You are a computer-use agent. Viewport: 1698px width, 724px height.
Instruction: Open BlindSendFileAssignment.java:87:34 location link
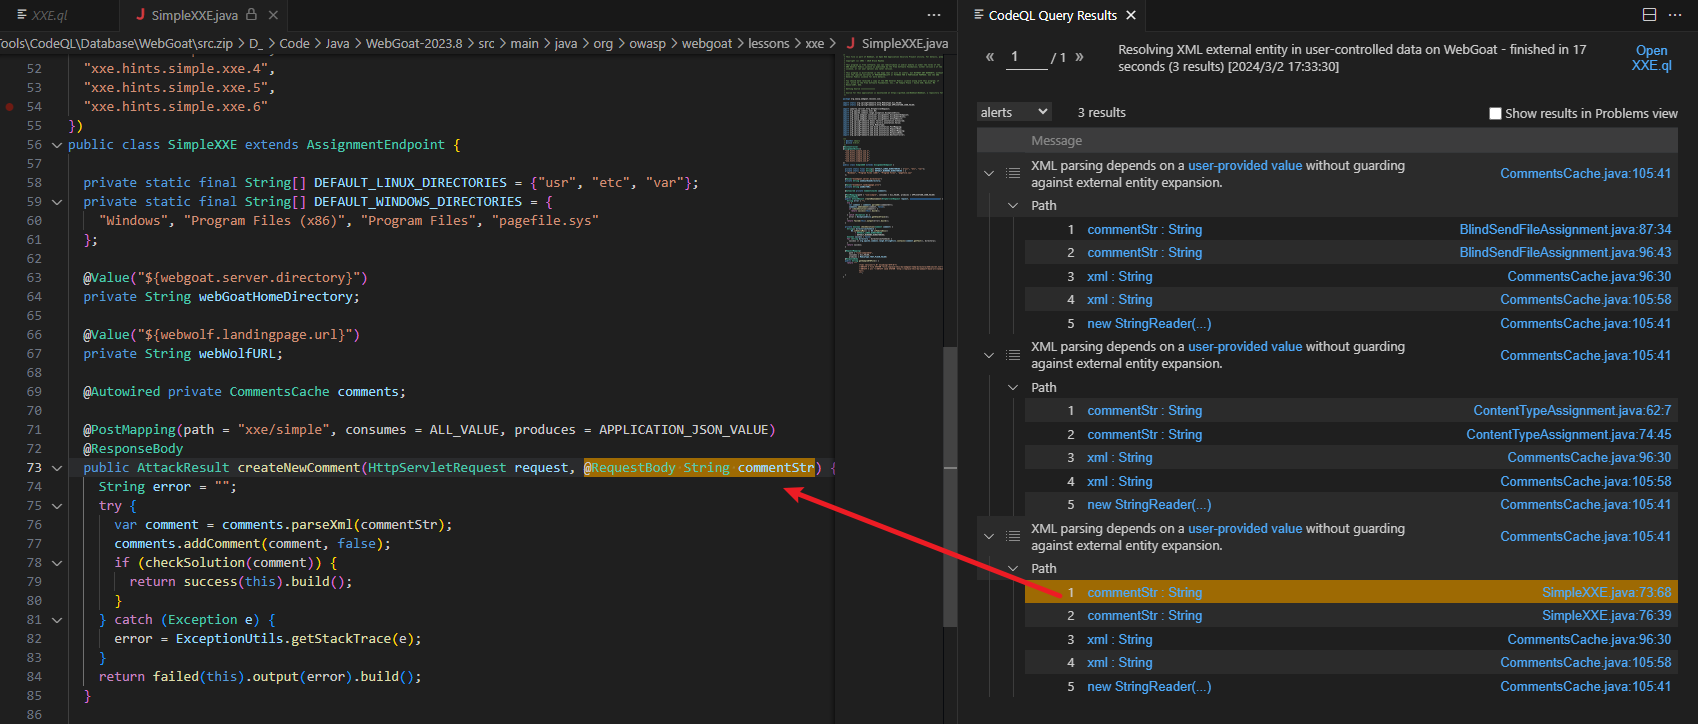tap(1565, 230)
